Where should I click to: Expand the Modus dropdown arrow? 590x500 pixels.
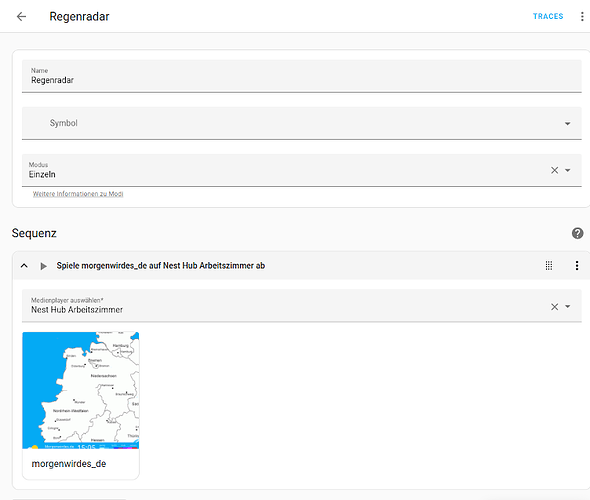click(567, 170)
